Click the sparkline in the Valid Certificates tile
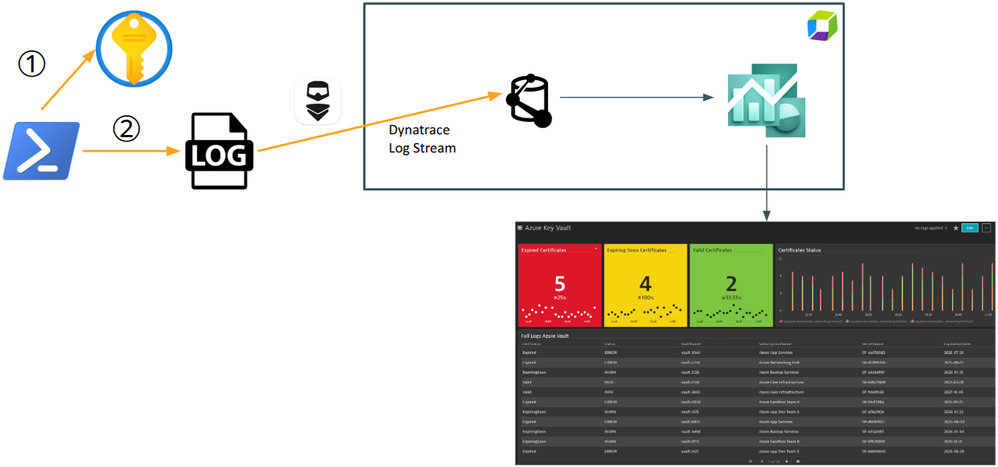The height and width of the screenshot is (467, 998). pos(731,311)
